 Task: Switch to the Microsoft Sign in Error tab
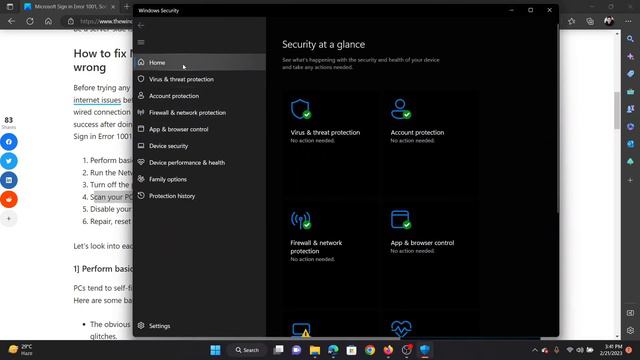tap(70, 7)
